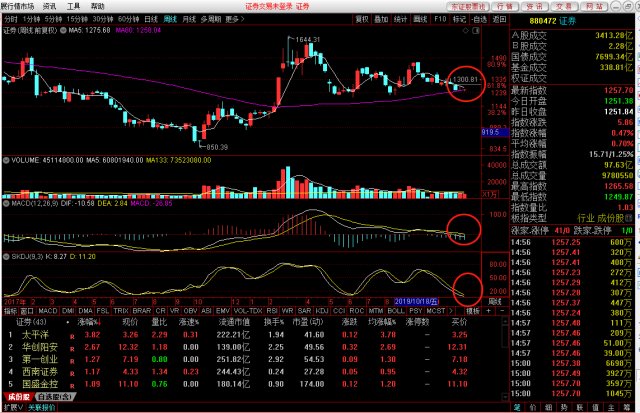Switch to the 日线 daily chart period
Viewport: 640px width, 413px height.
coord(150,19)
